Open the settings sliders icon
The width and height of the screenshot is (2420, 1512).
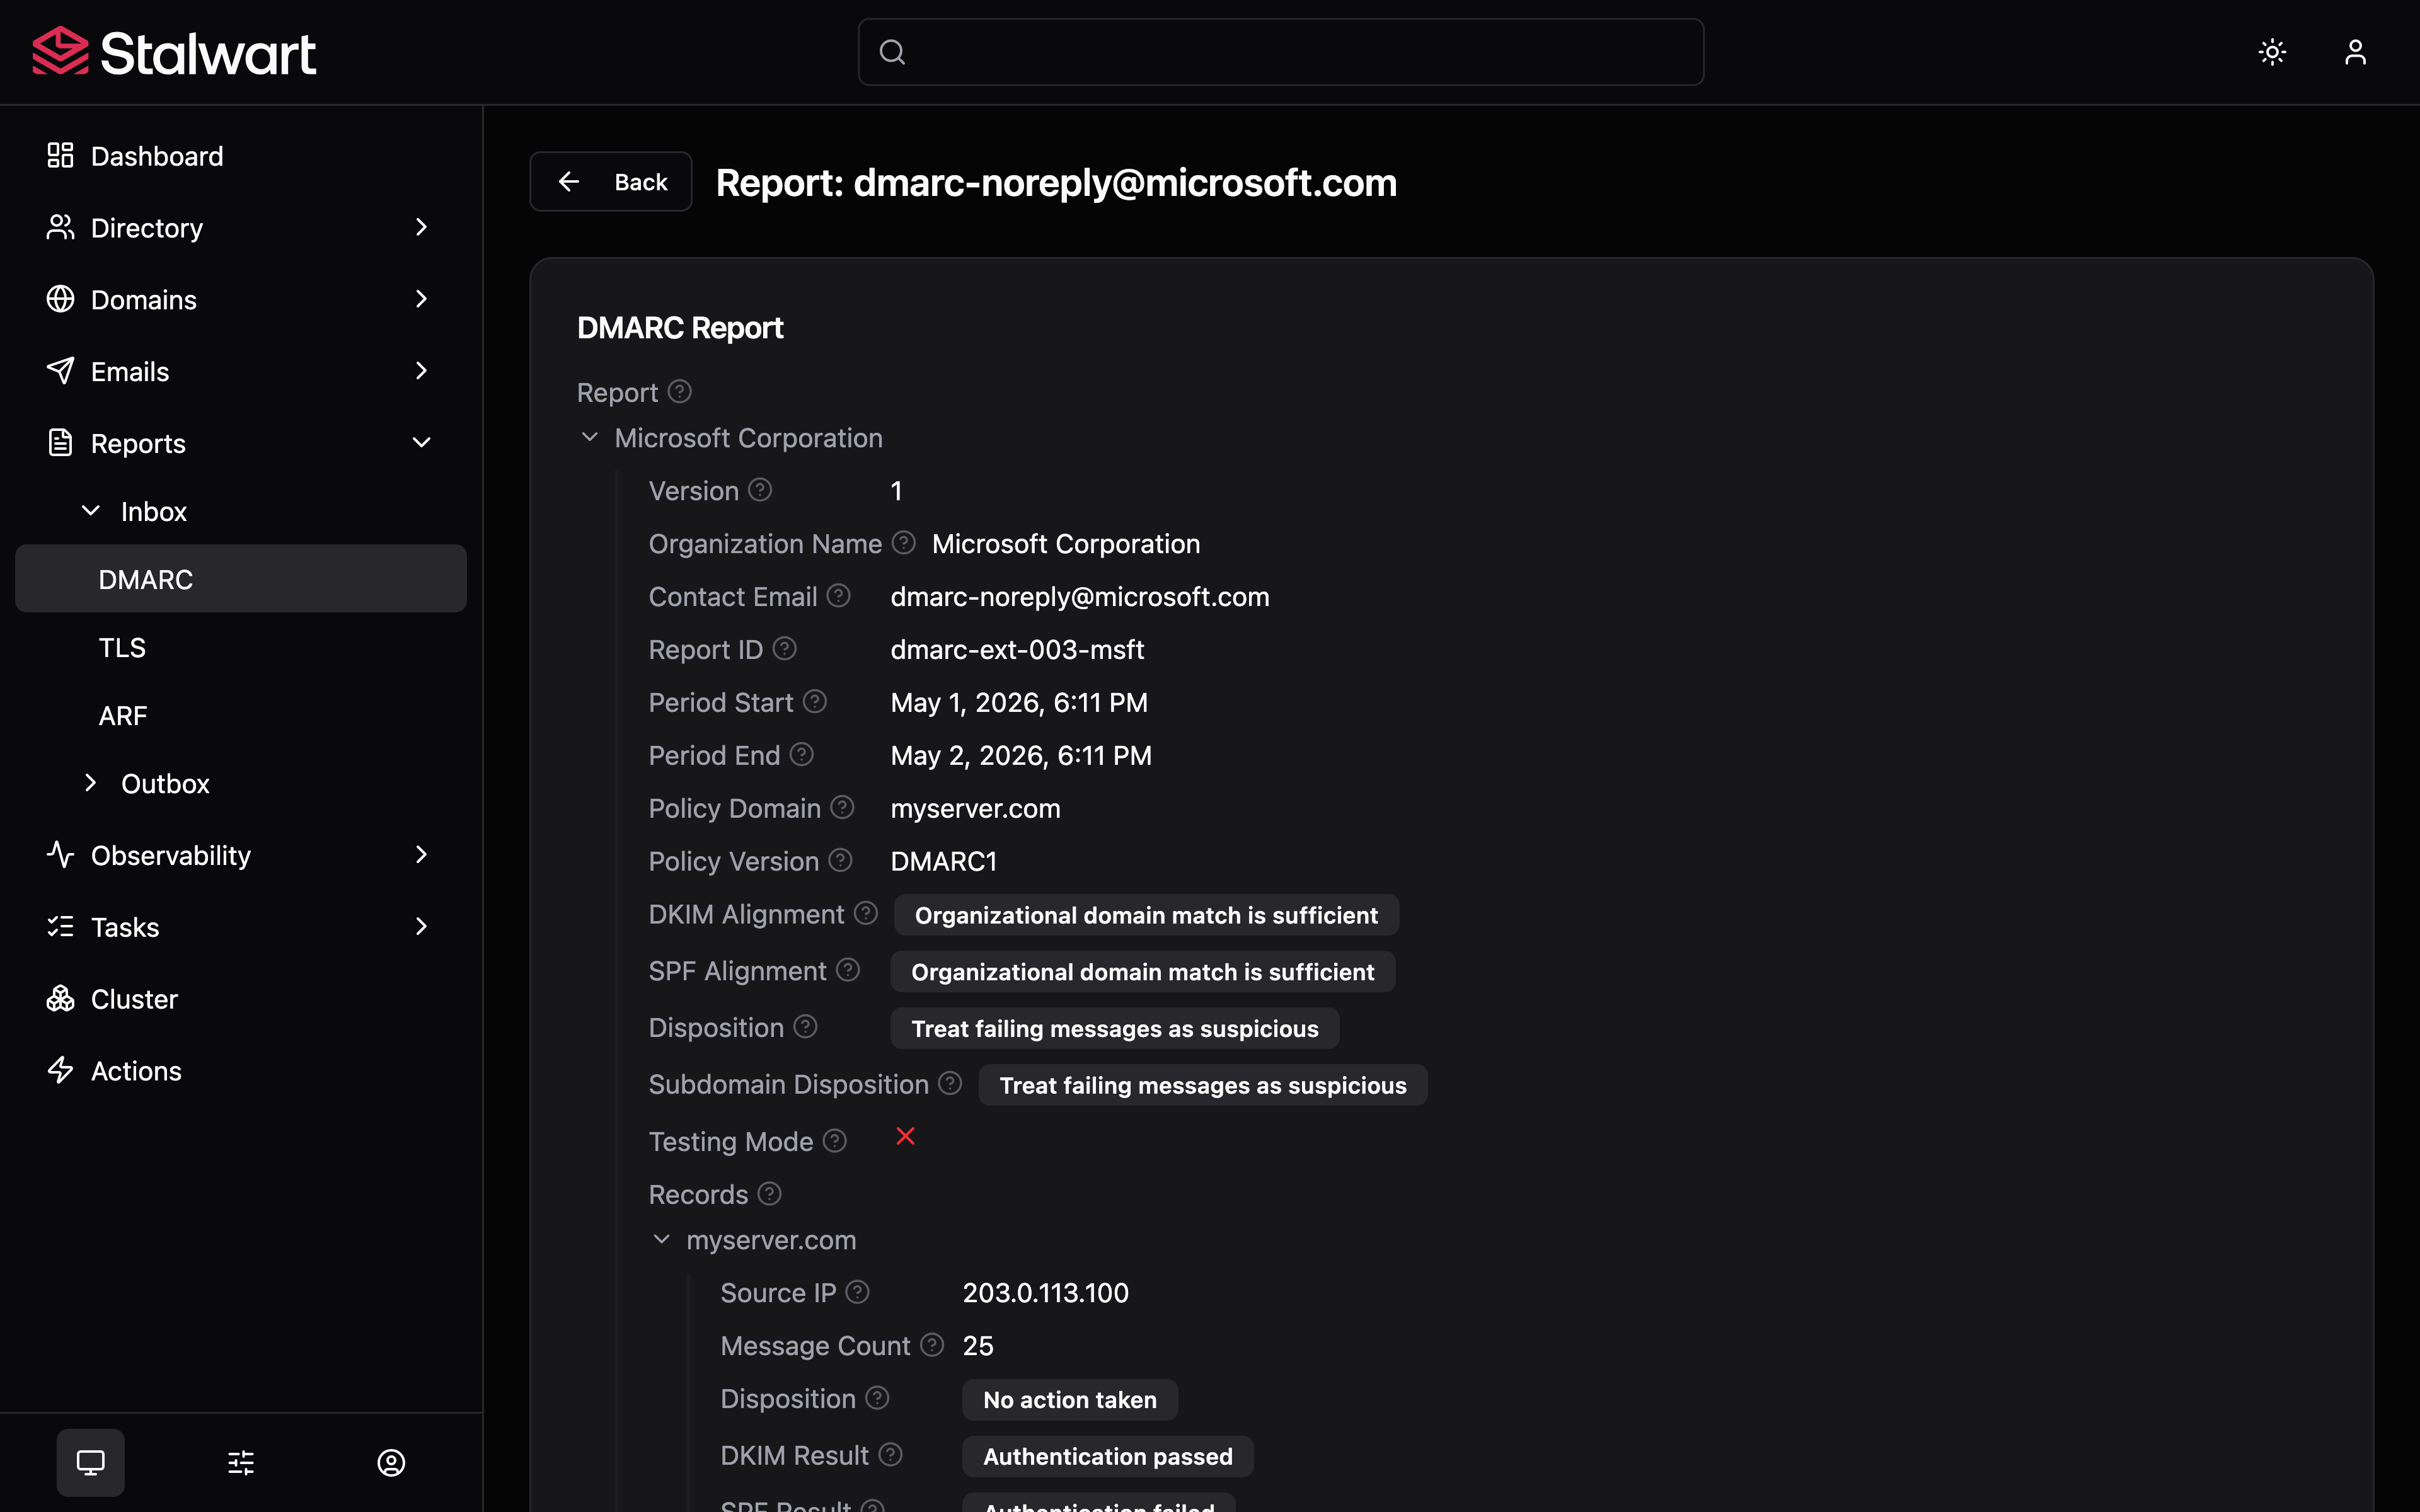pos(241,1463)
